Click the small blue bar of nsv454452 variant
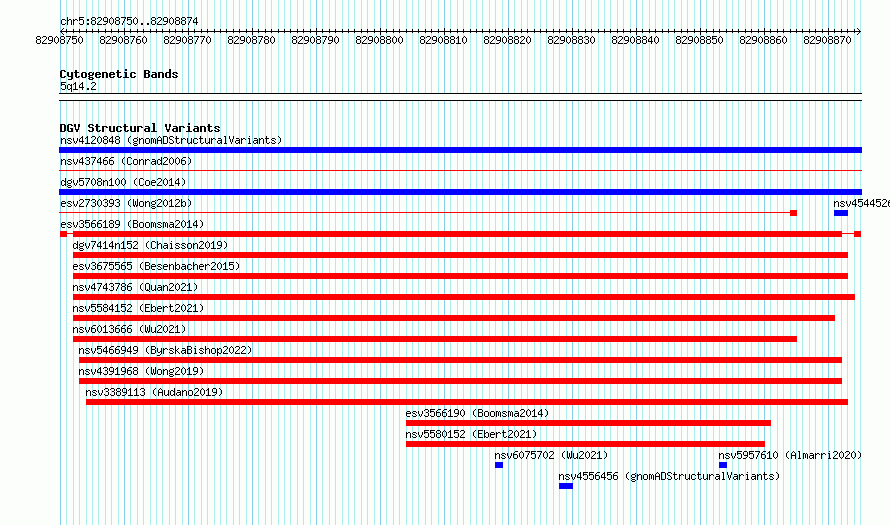Image resolution: width=890 pixels, height=525 pixels. coord(841,213)
